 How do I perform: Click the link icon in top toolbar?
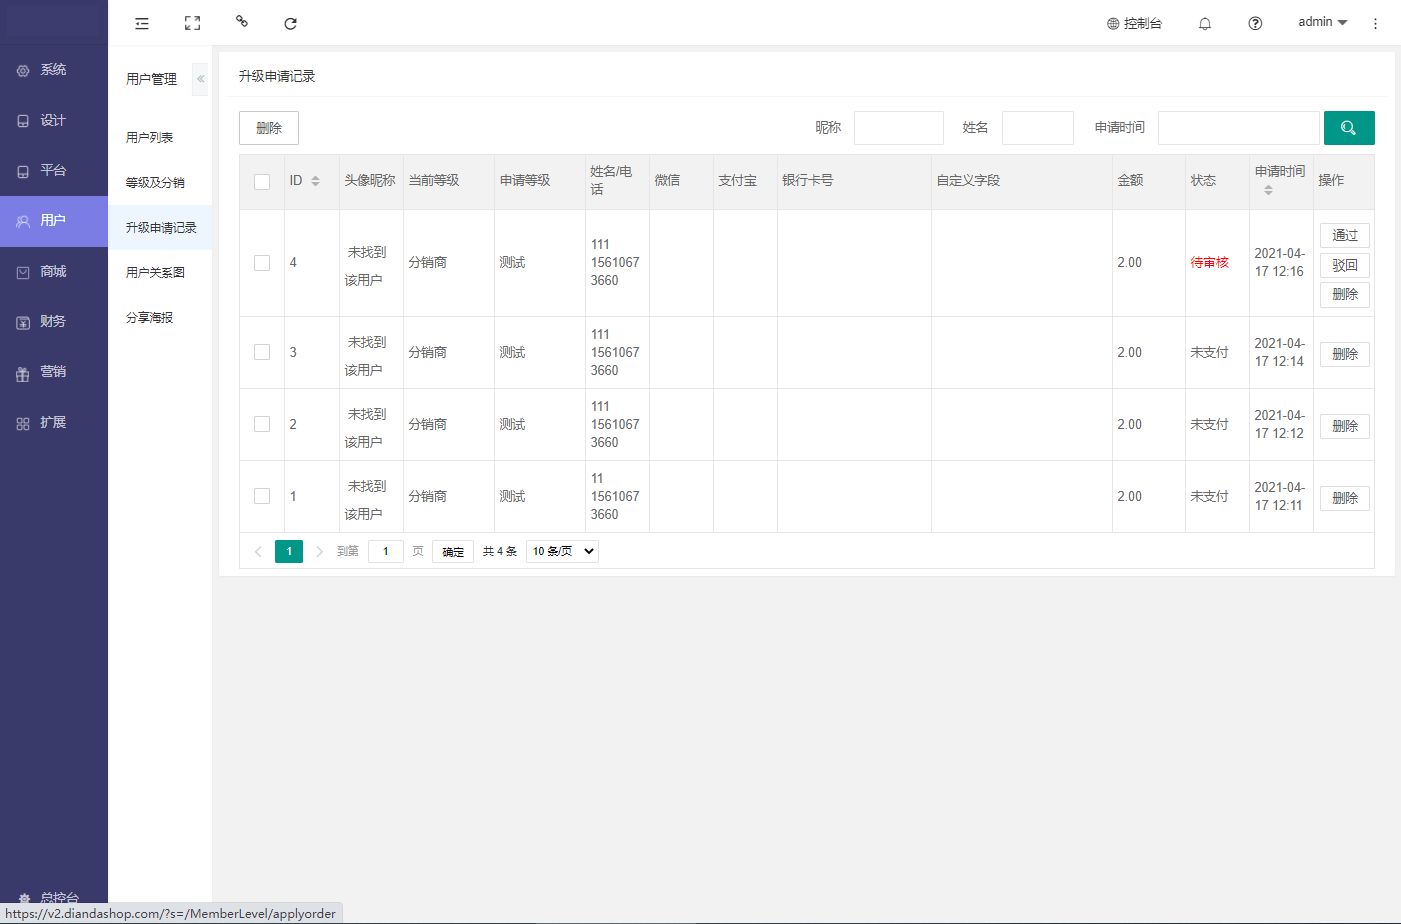pos(241,21)
